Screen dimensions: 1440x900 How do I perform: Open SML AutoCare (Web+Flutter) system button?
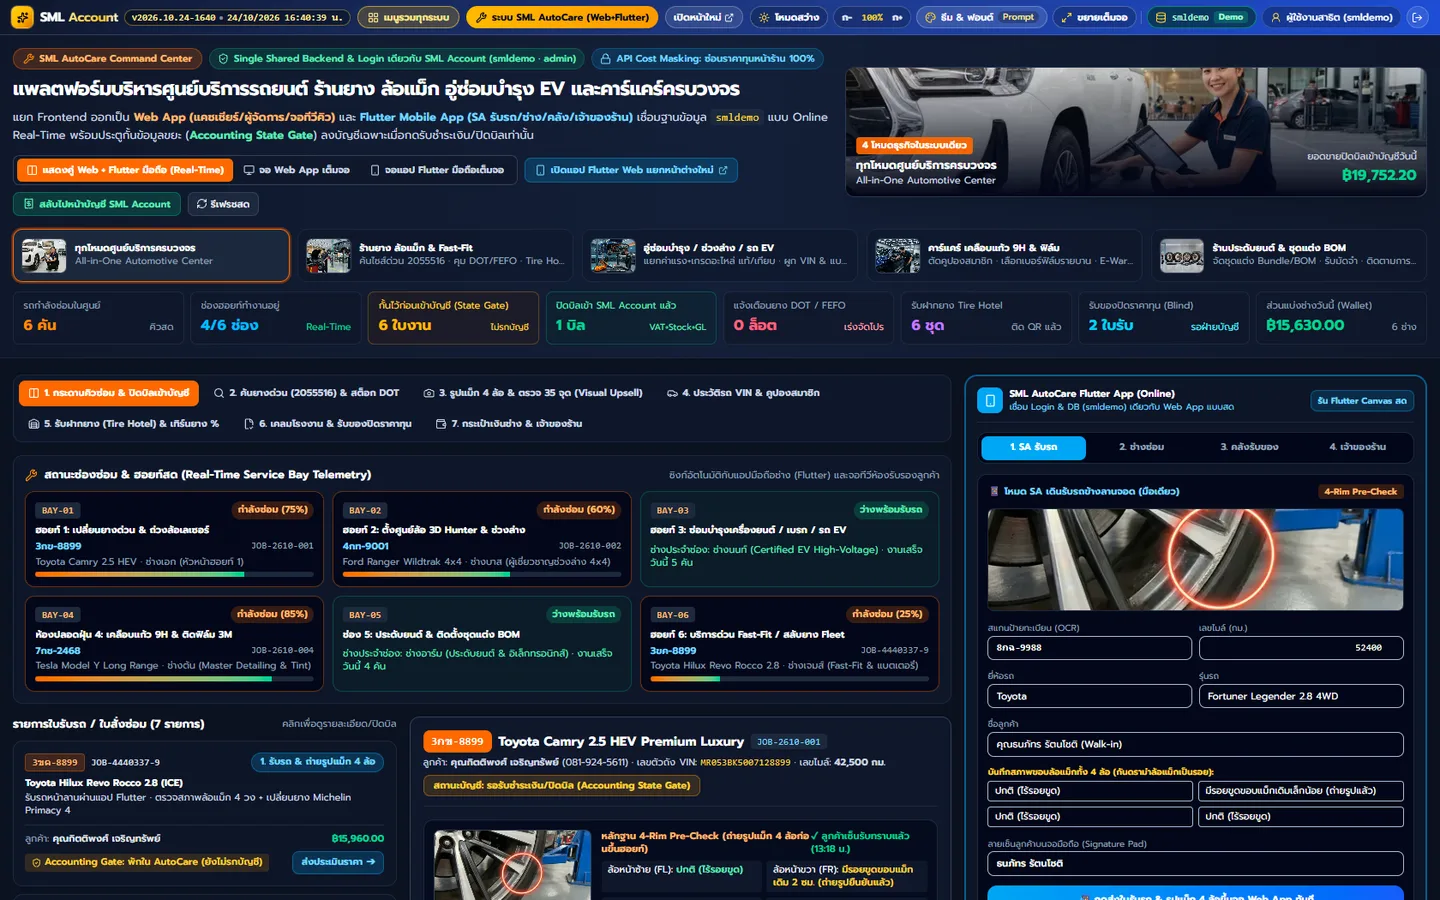(562, 17)
